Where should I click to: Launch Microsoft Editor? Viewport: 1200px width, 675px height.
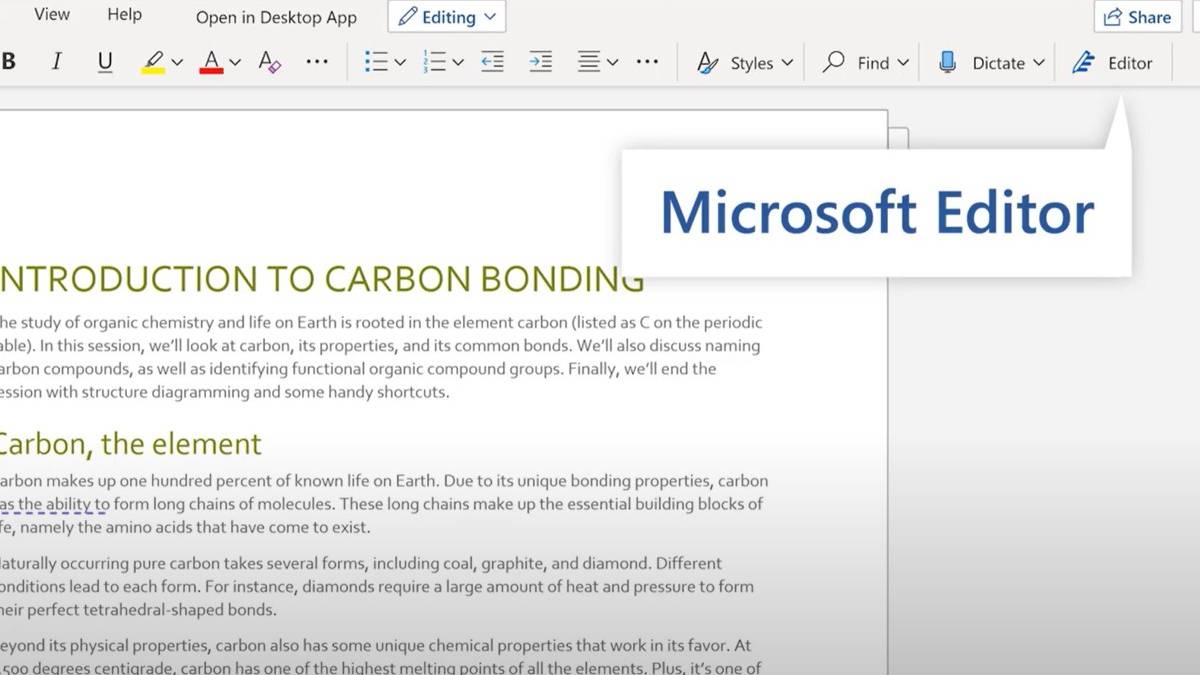pyautogui.click(x=1114, y=62)
